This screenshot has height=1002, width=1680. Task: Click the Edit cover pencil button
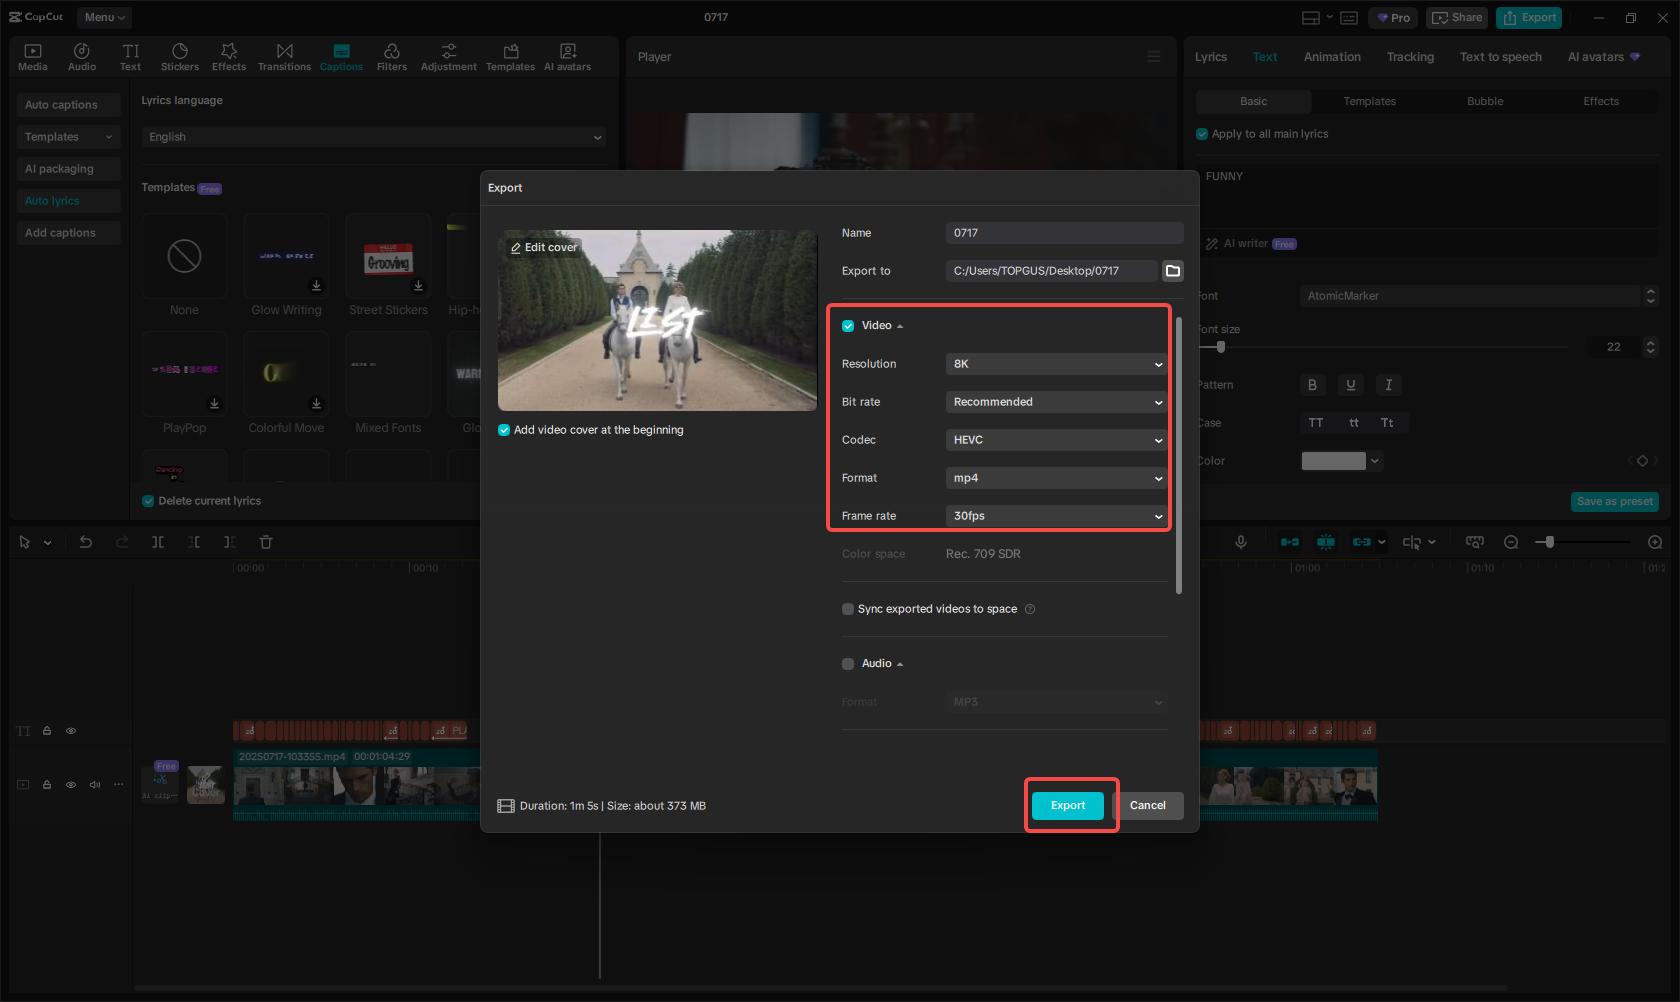tap(543, 247)
